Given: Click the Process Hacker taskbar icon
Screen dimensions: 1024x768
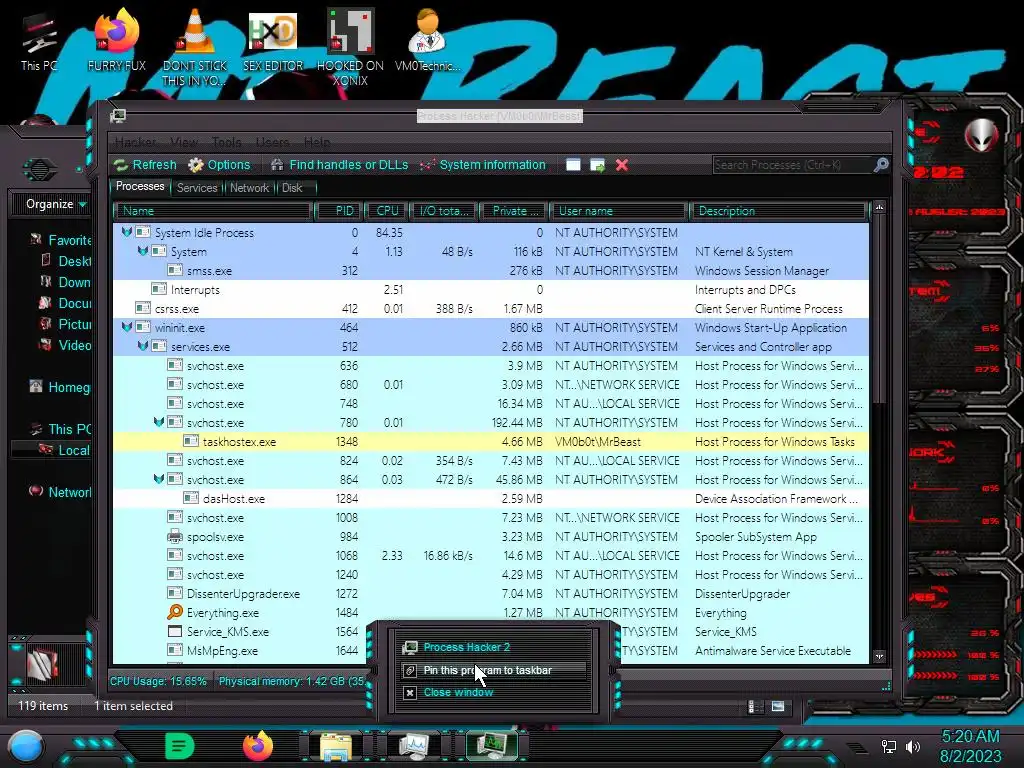Looking at the screenshot, I should pyautogui.click(x=492, y=746).
